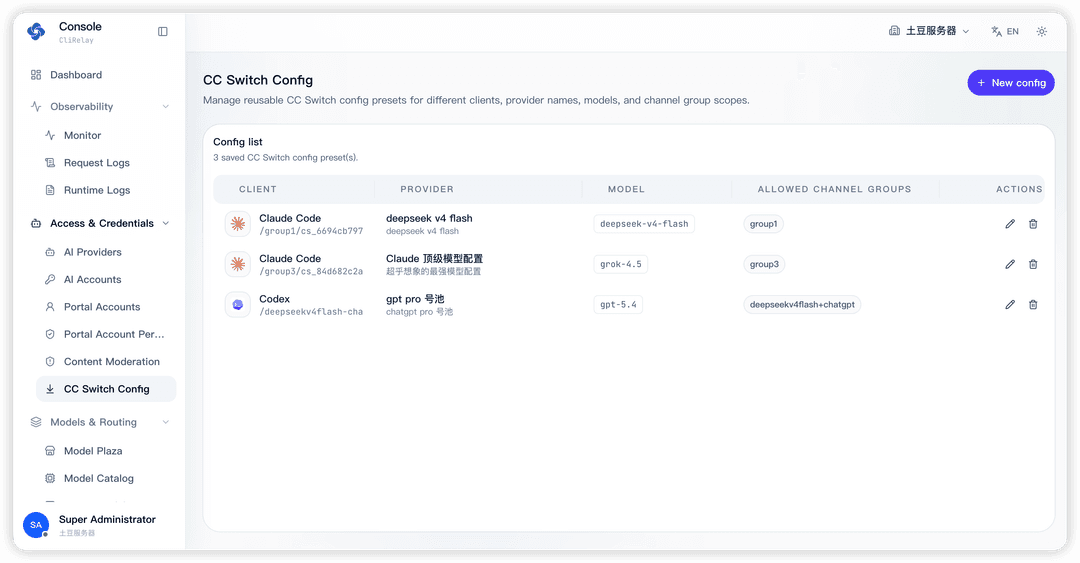Click Claude Code icon in group1 row
1080x563 pixels.
[238, 224]
